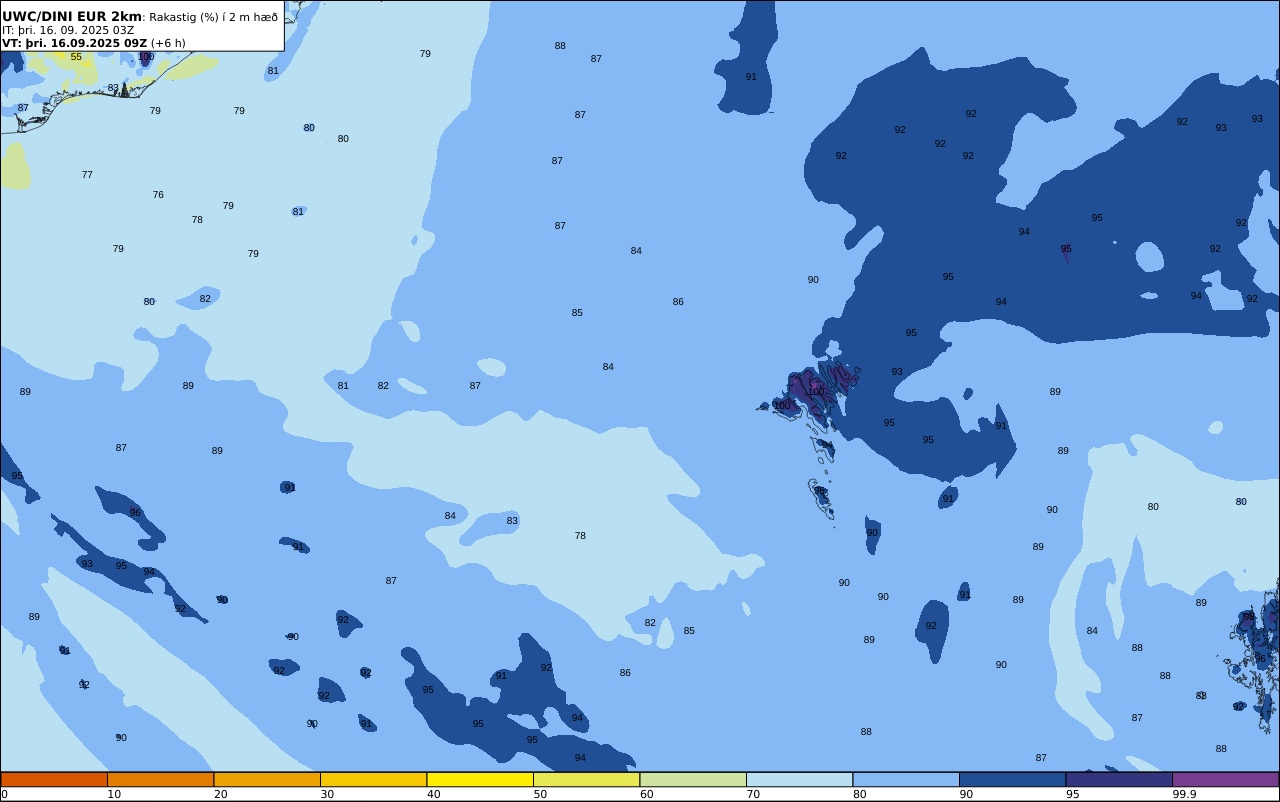This screenshot has height=802, width=1280.
Task: Select the bright yellow 40–50 legend swatch
Action: pos(480,779)
